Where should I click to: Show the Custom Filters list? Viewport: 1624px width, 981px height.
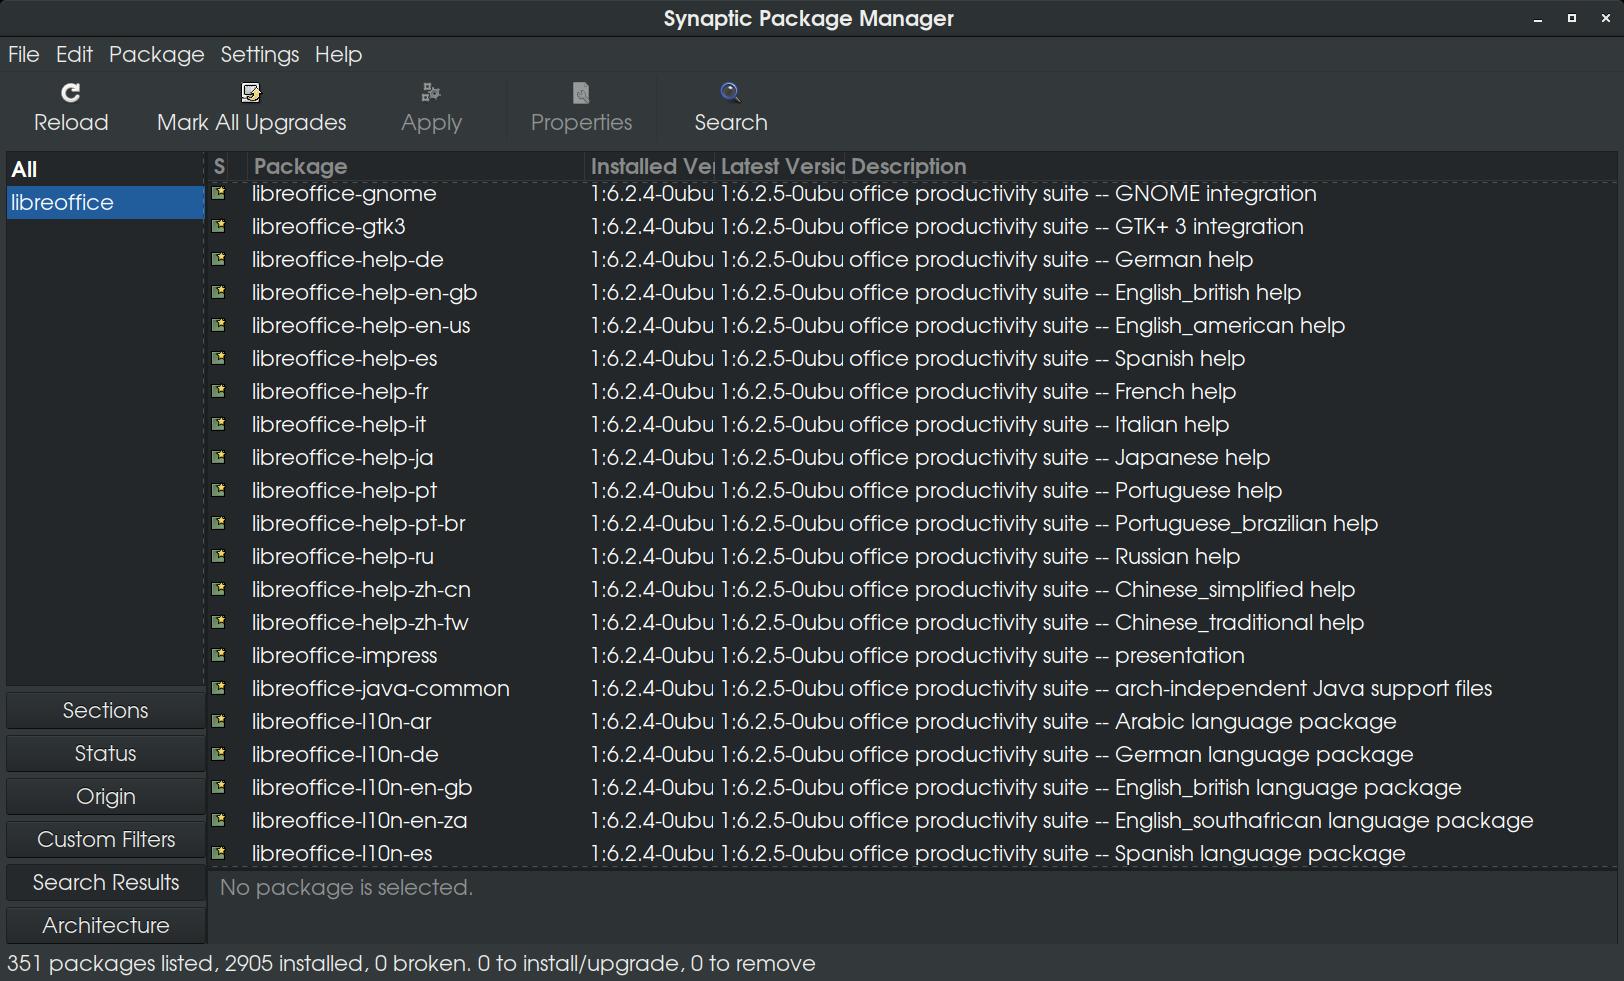point(105,840)
